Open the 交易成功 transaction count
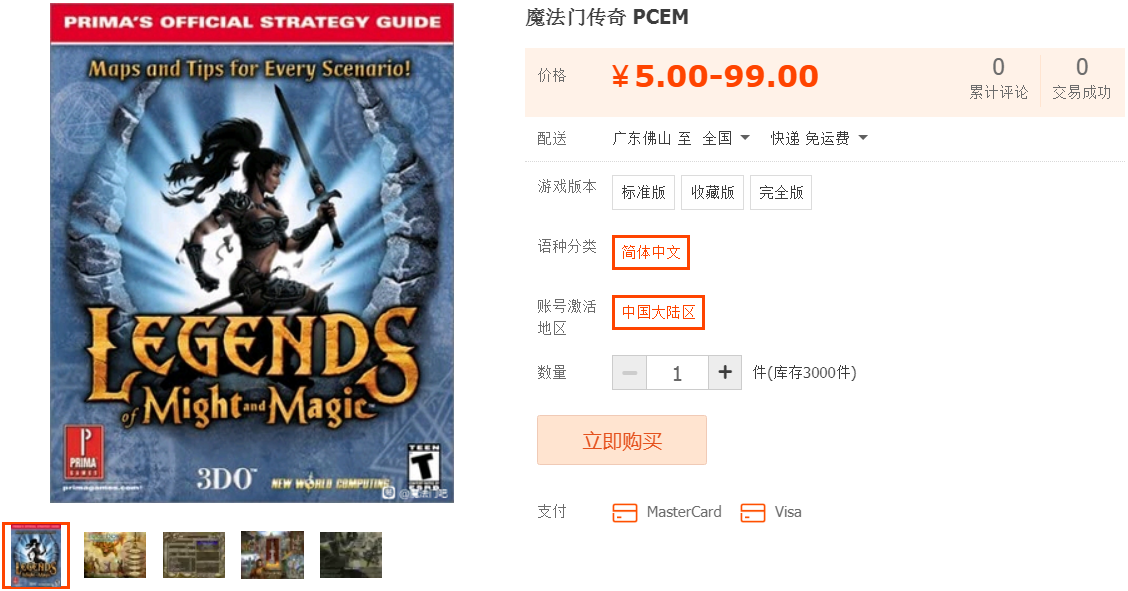Screen dimensions: 1128x591 [1081, 78]
